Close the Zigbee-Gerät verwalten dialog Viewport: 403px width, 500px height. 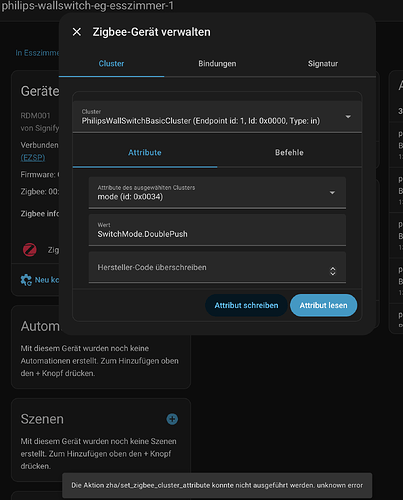[x=77, y=32]
